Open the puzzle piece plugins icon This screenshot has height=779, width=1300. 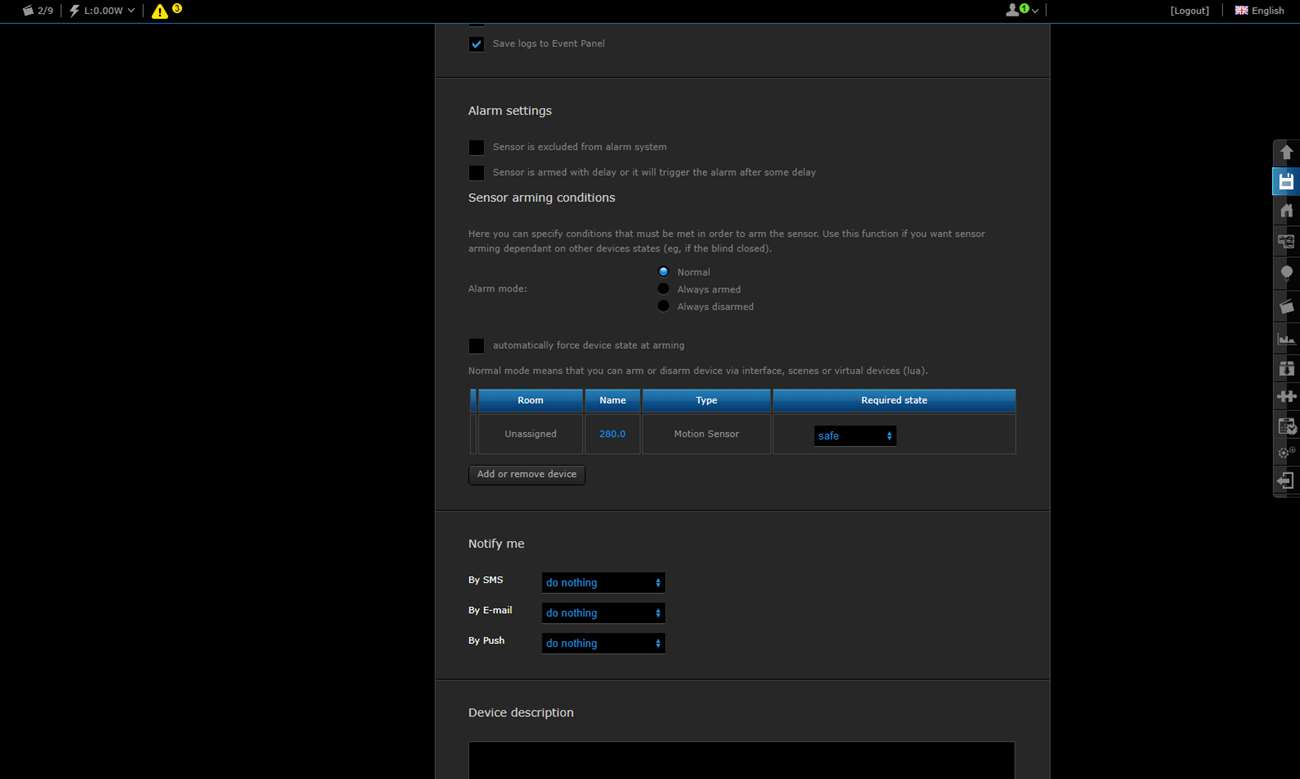(x=1286, y=396)
